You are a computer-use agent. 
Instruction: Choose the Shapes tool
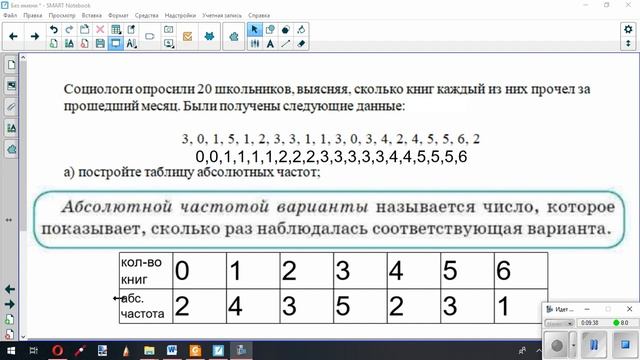(x=270, y=29)
